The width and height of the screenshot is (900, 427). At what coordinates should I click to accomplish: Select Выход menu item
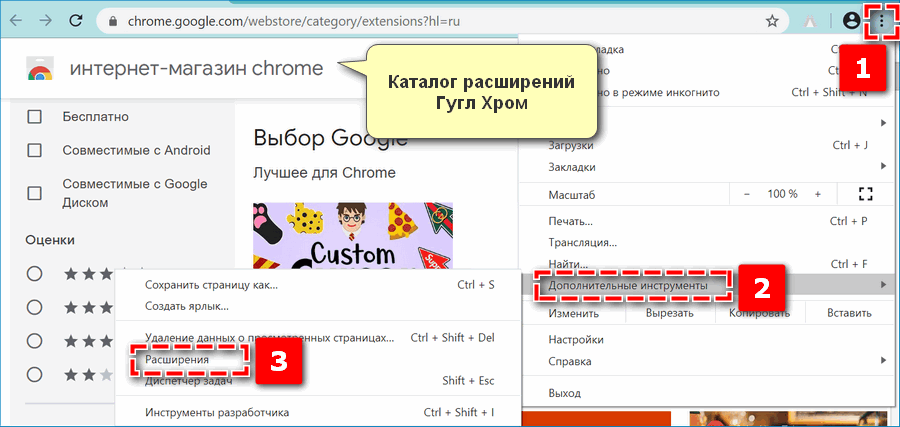(x=709, y=394)
